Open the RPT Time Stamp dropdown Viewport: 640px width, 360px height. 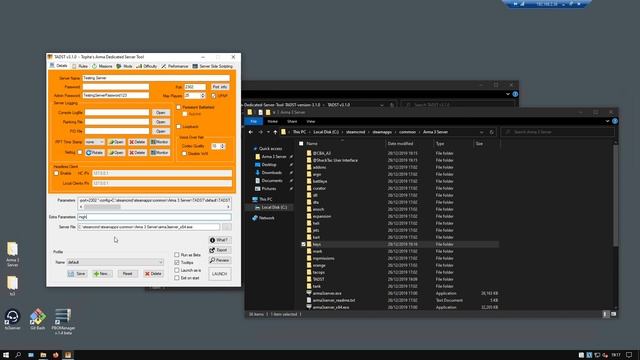click(95, 142)
